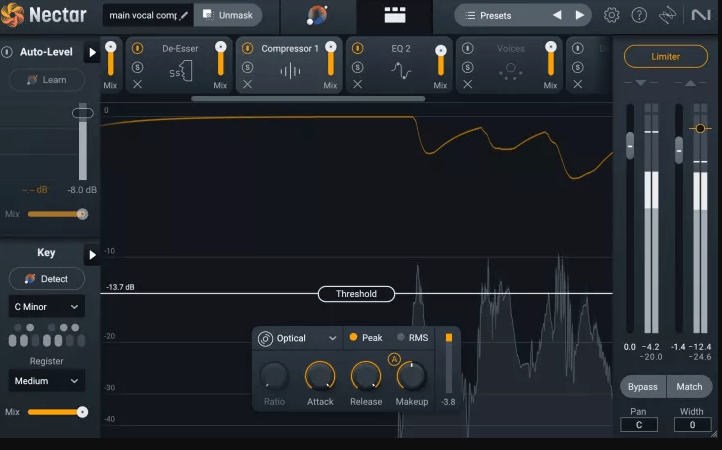Image resolution: width=722 pixels, height=450 pixels.
Task: Select the Compressor 1 waveform icon
Action: tap(290, 71)
